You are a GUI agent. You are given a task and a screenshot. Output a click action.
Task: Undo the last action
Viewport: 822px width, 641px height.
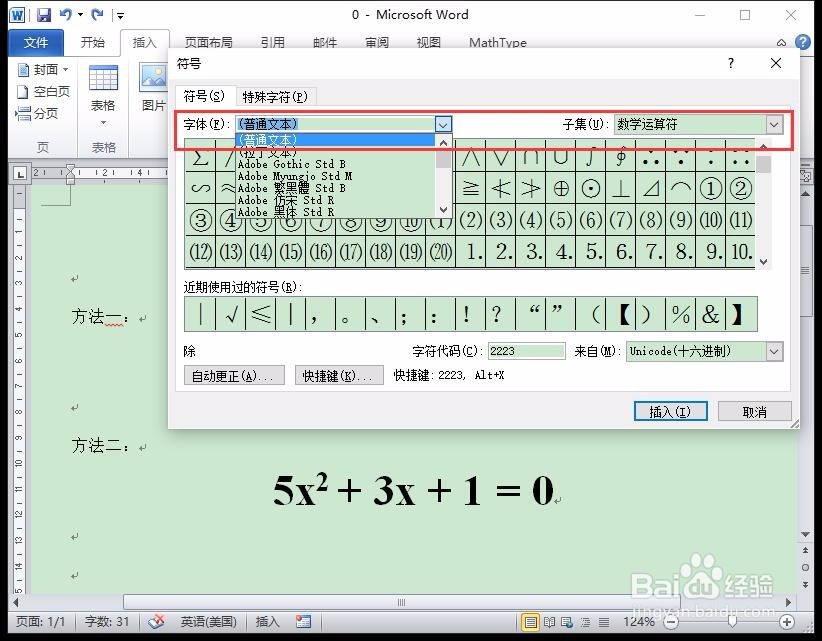point(66,15)
